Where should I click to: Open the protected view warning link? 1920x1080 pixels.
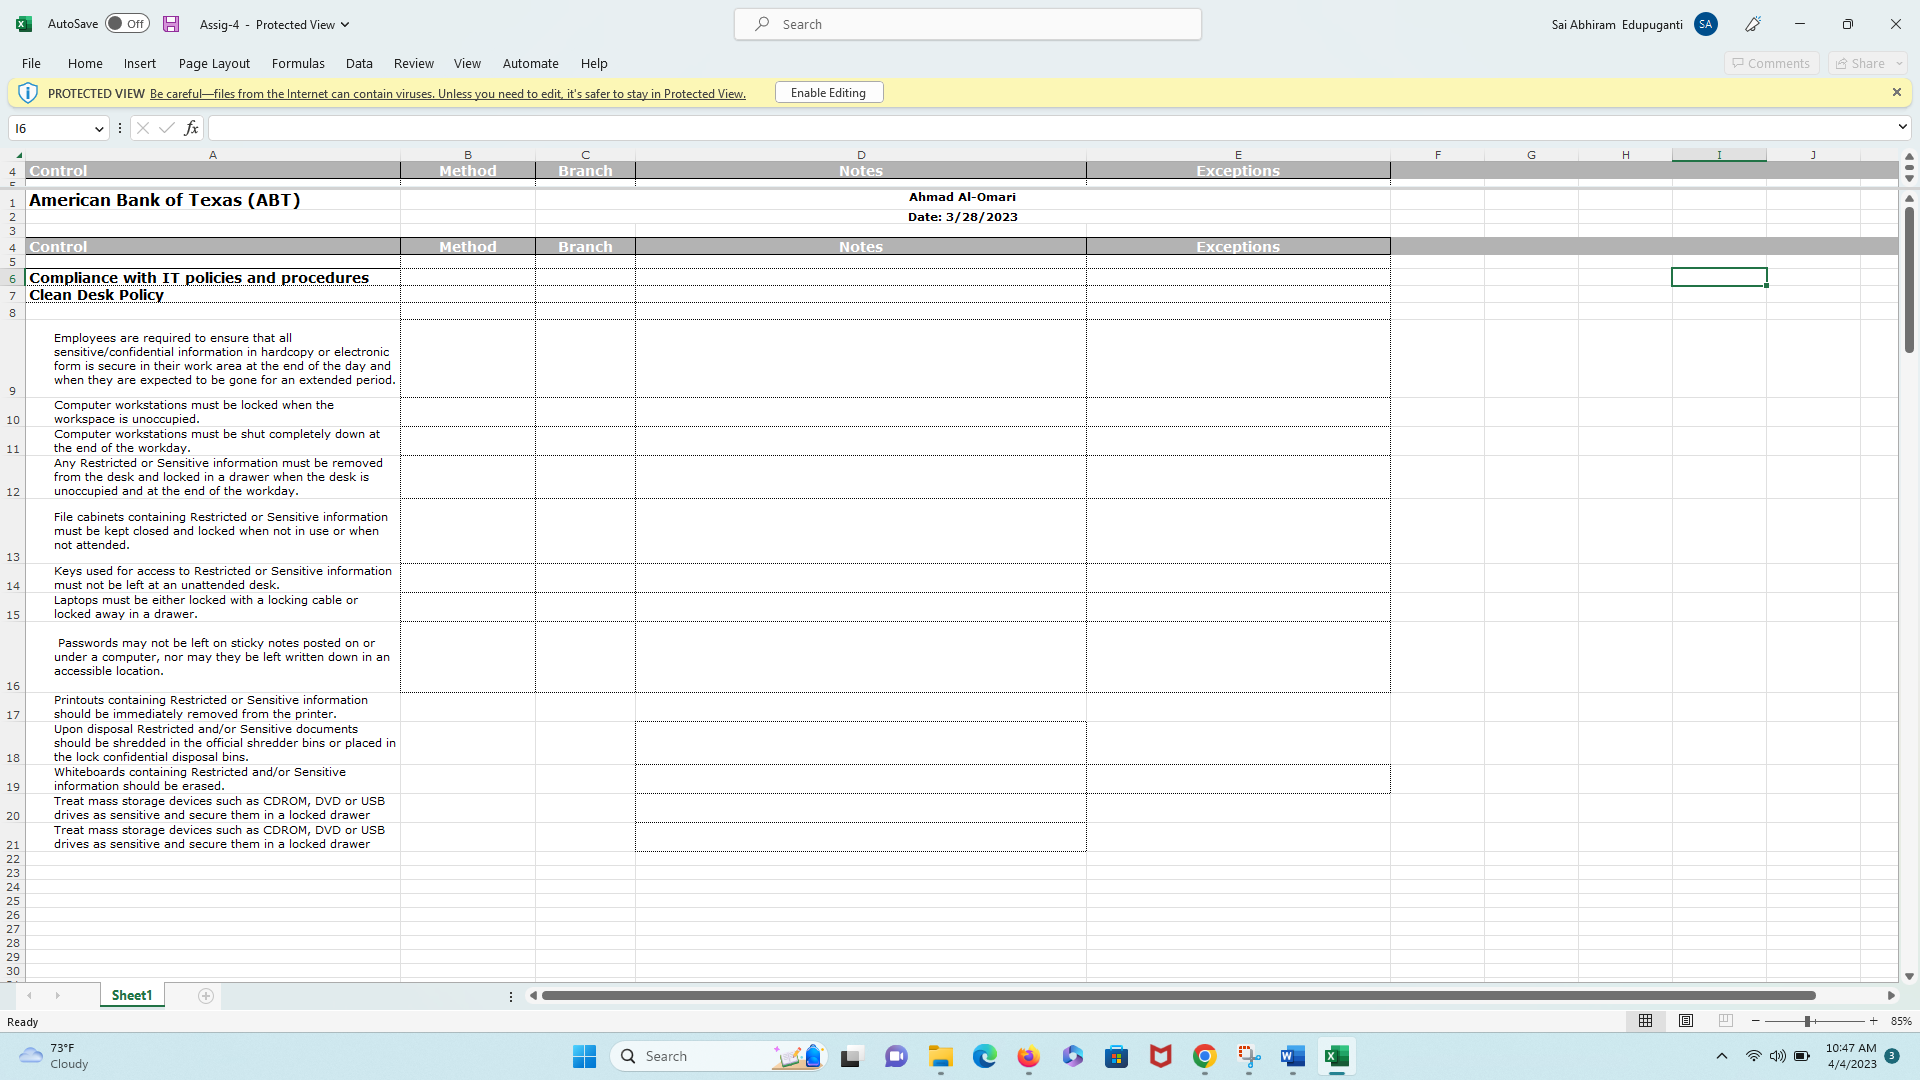coord(448,94)
